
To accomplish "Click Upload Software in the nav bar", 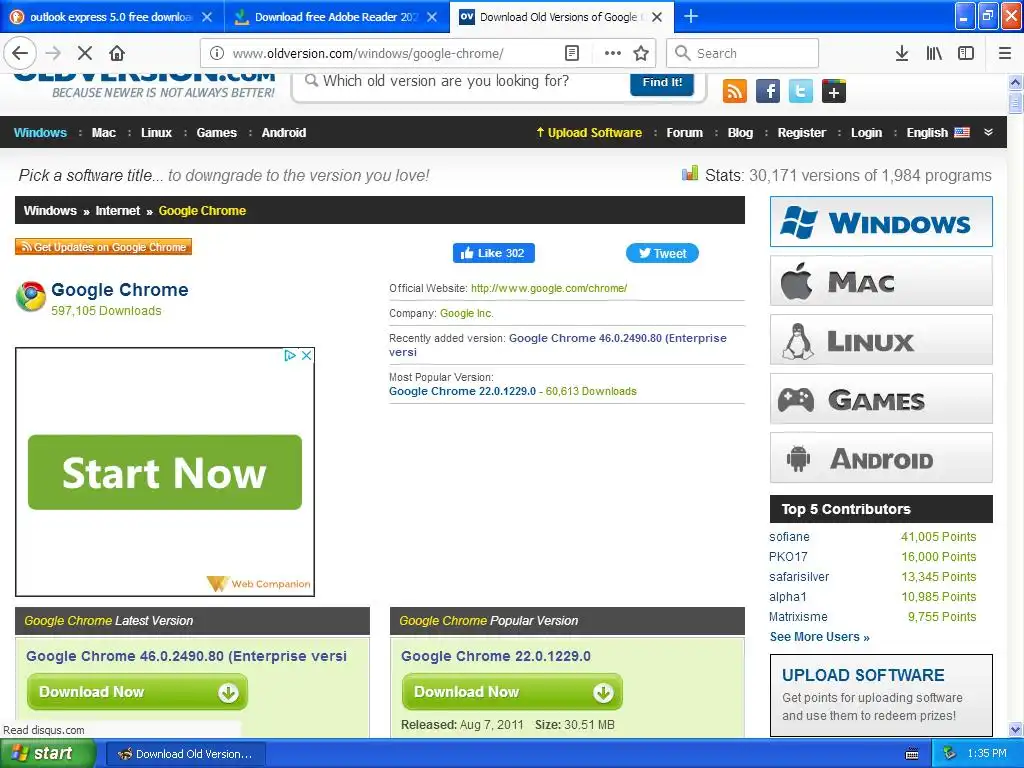I will pos(589,133).
